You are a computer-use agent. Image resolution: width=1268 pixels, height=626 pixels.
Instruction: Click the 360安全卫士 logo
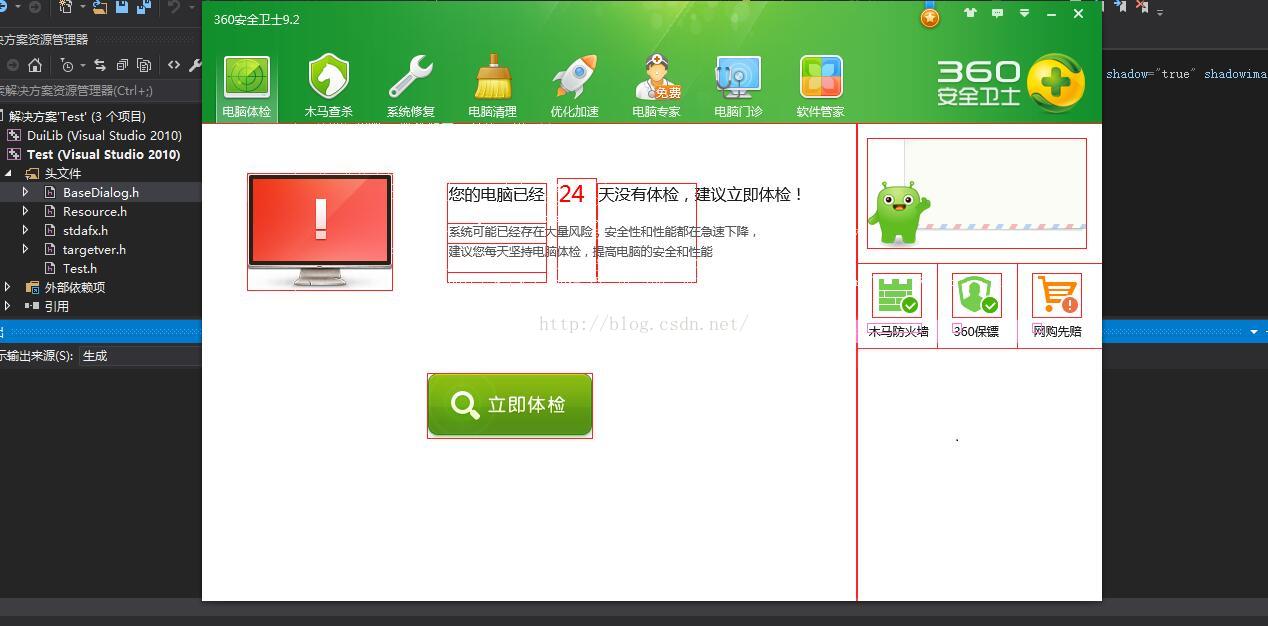[1010, 83]
